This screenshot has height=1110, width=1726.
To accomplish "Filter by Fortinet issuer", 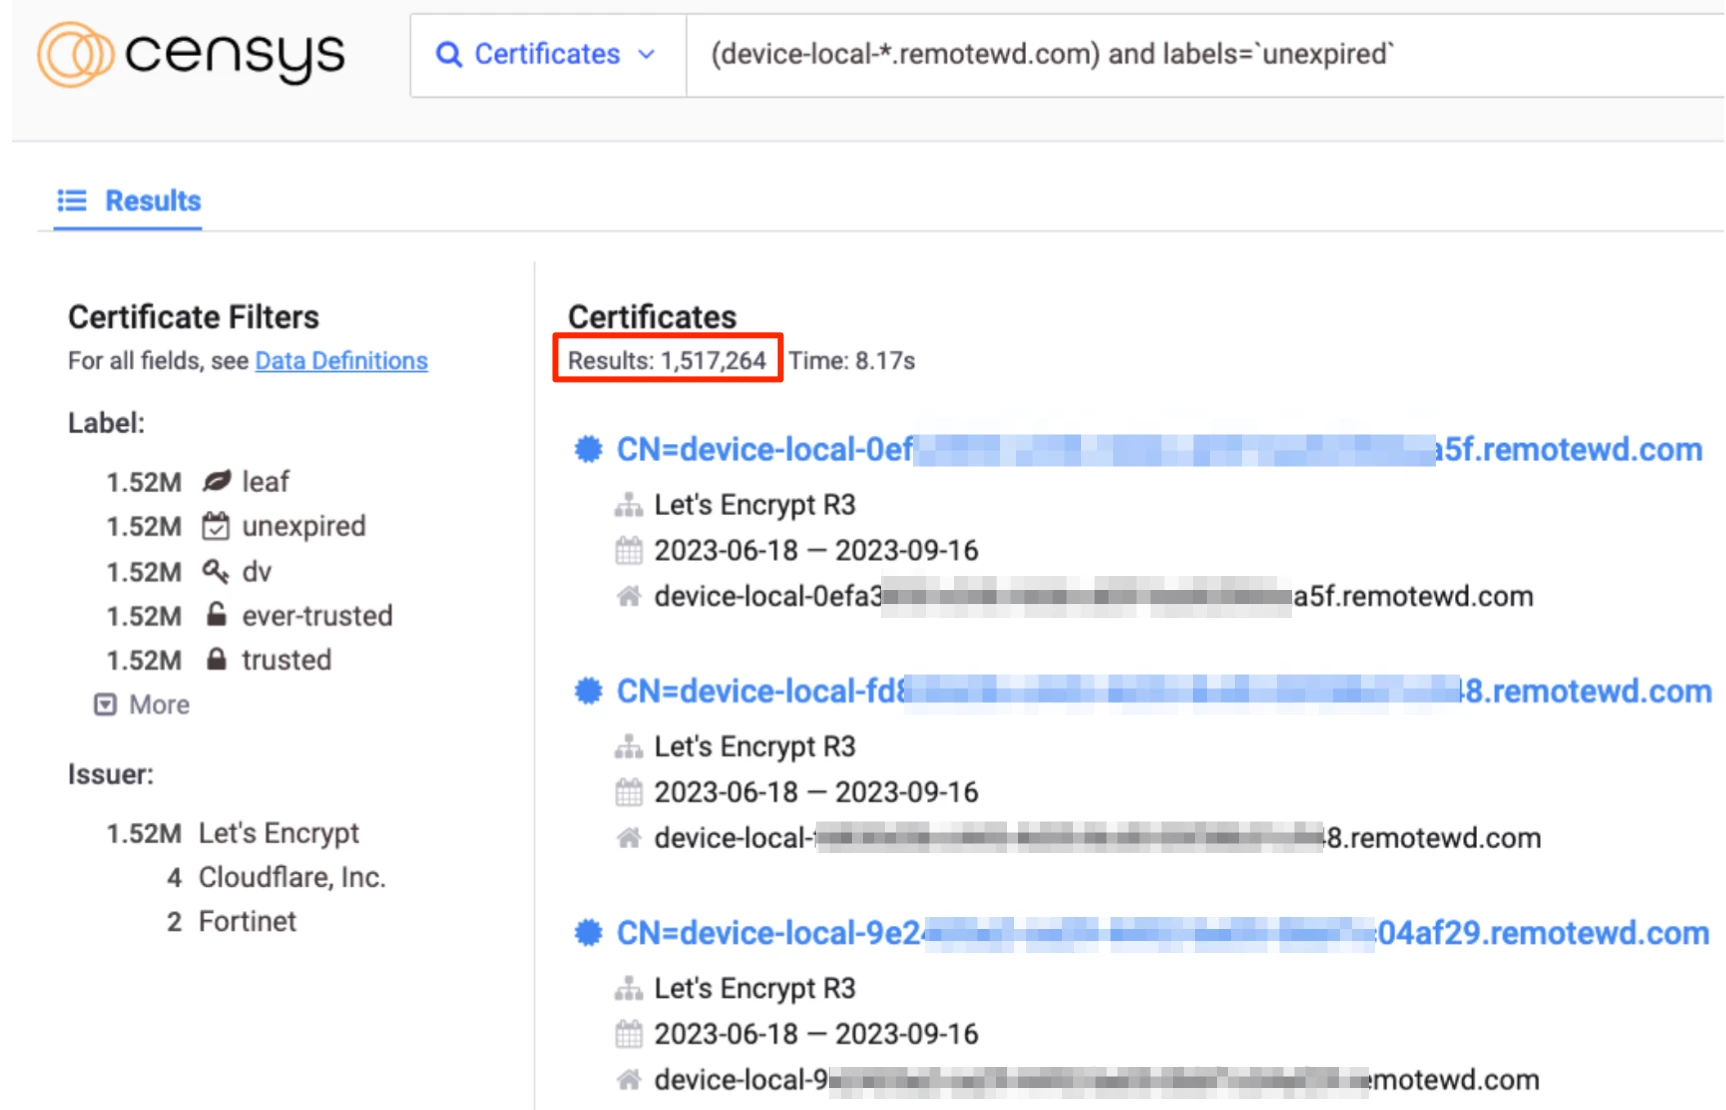I will pos(247,921).
